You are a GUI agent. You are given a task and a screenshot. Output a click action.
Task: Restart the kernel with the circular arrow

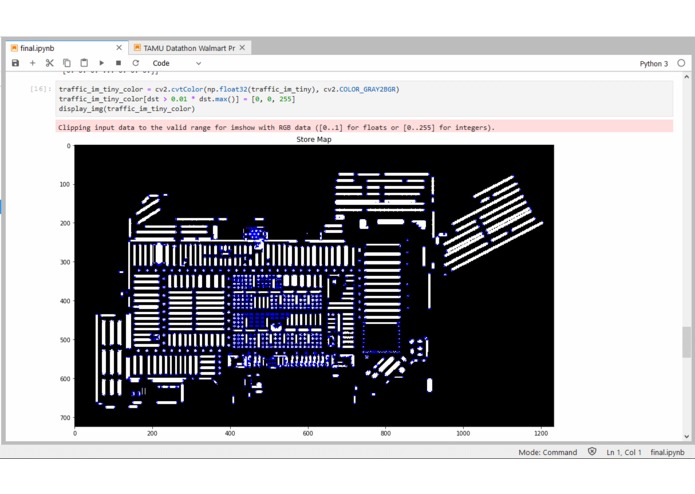(x=136, y=63)
